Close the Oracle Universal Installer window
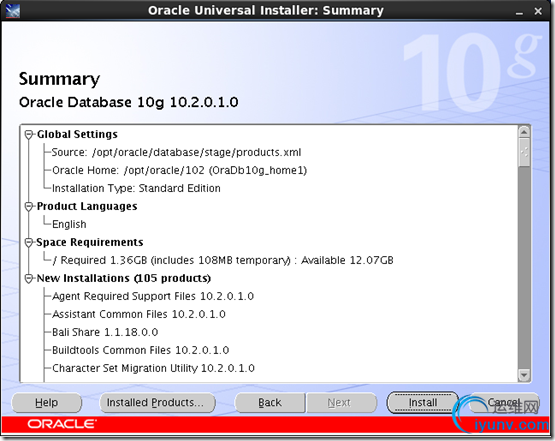The height and width of the screenshot is (441, 555). tap(538, 12)
